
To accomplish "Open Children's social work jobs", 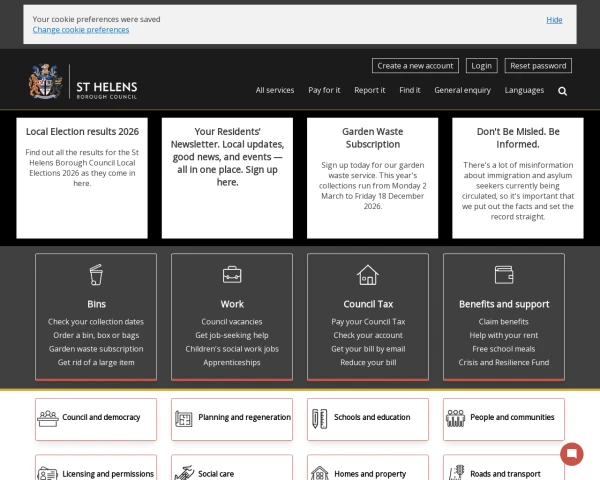I will click(x=232, y=349).
